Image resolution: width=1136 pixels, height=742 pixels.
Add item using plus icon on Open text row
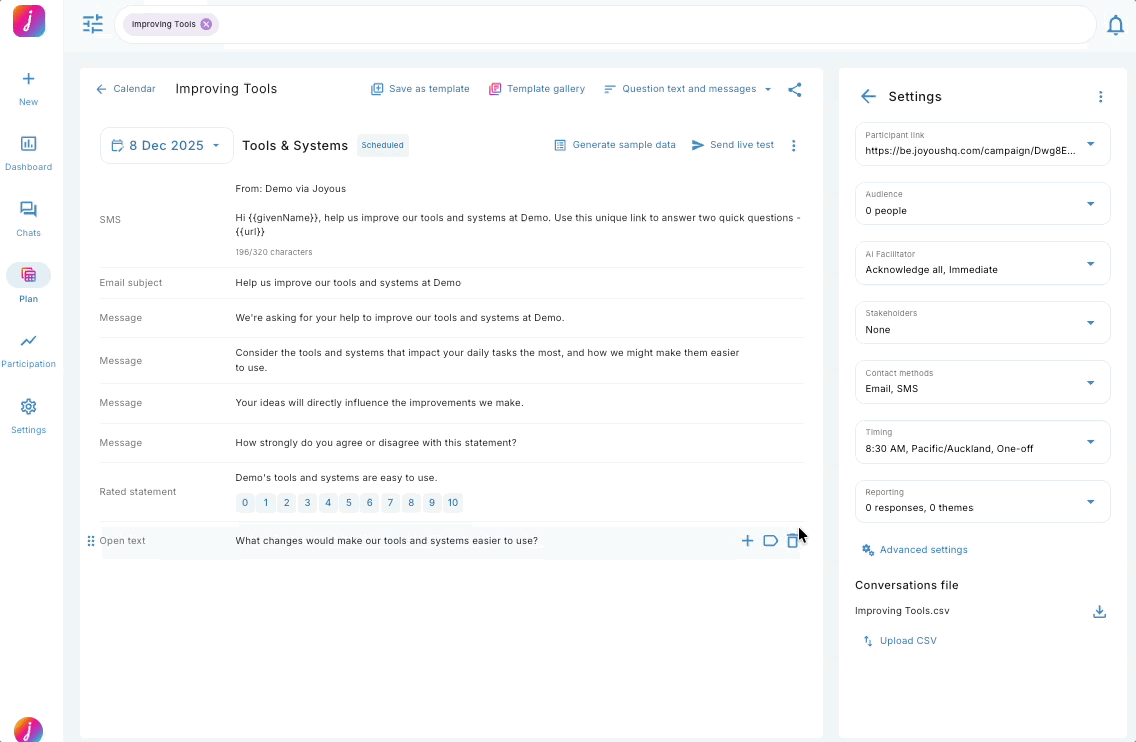tap(747, 541)
